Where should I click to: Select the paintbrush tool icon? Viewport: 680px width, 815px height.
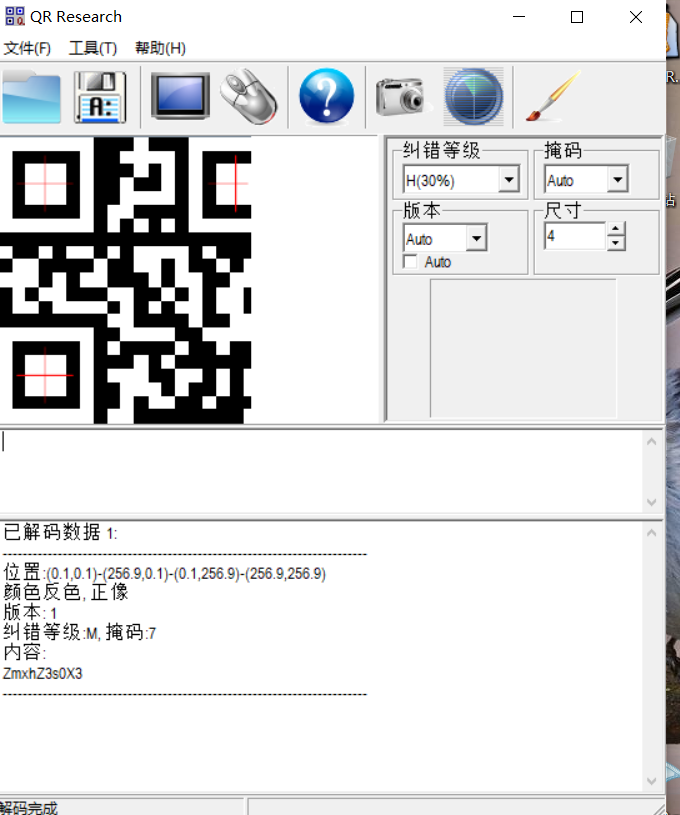547,97
